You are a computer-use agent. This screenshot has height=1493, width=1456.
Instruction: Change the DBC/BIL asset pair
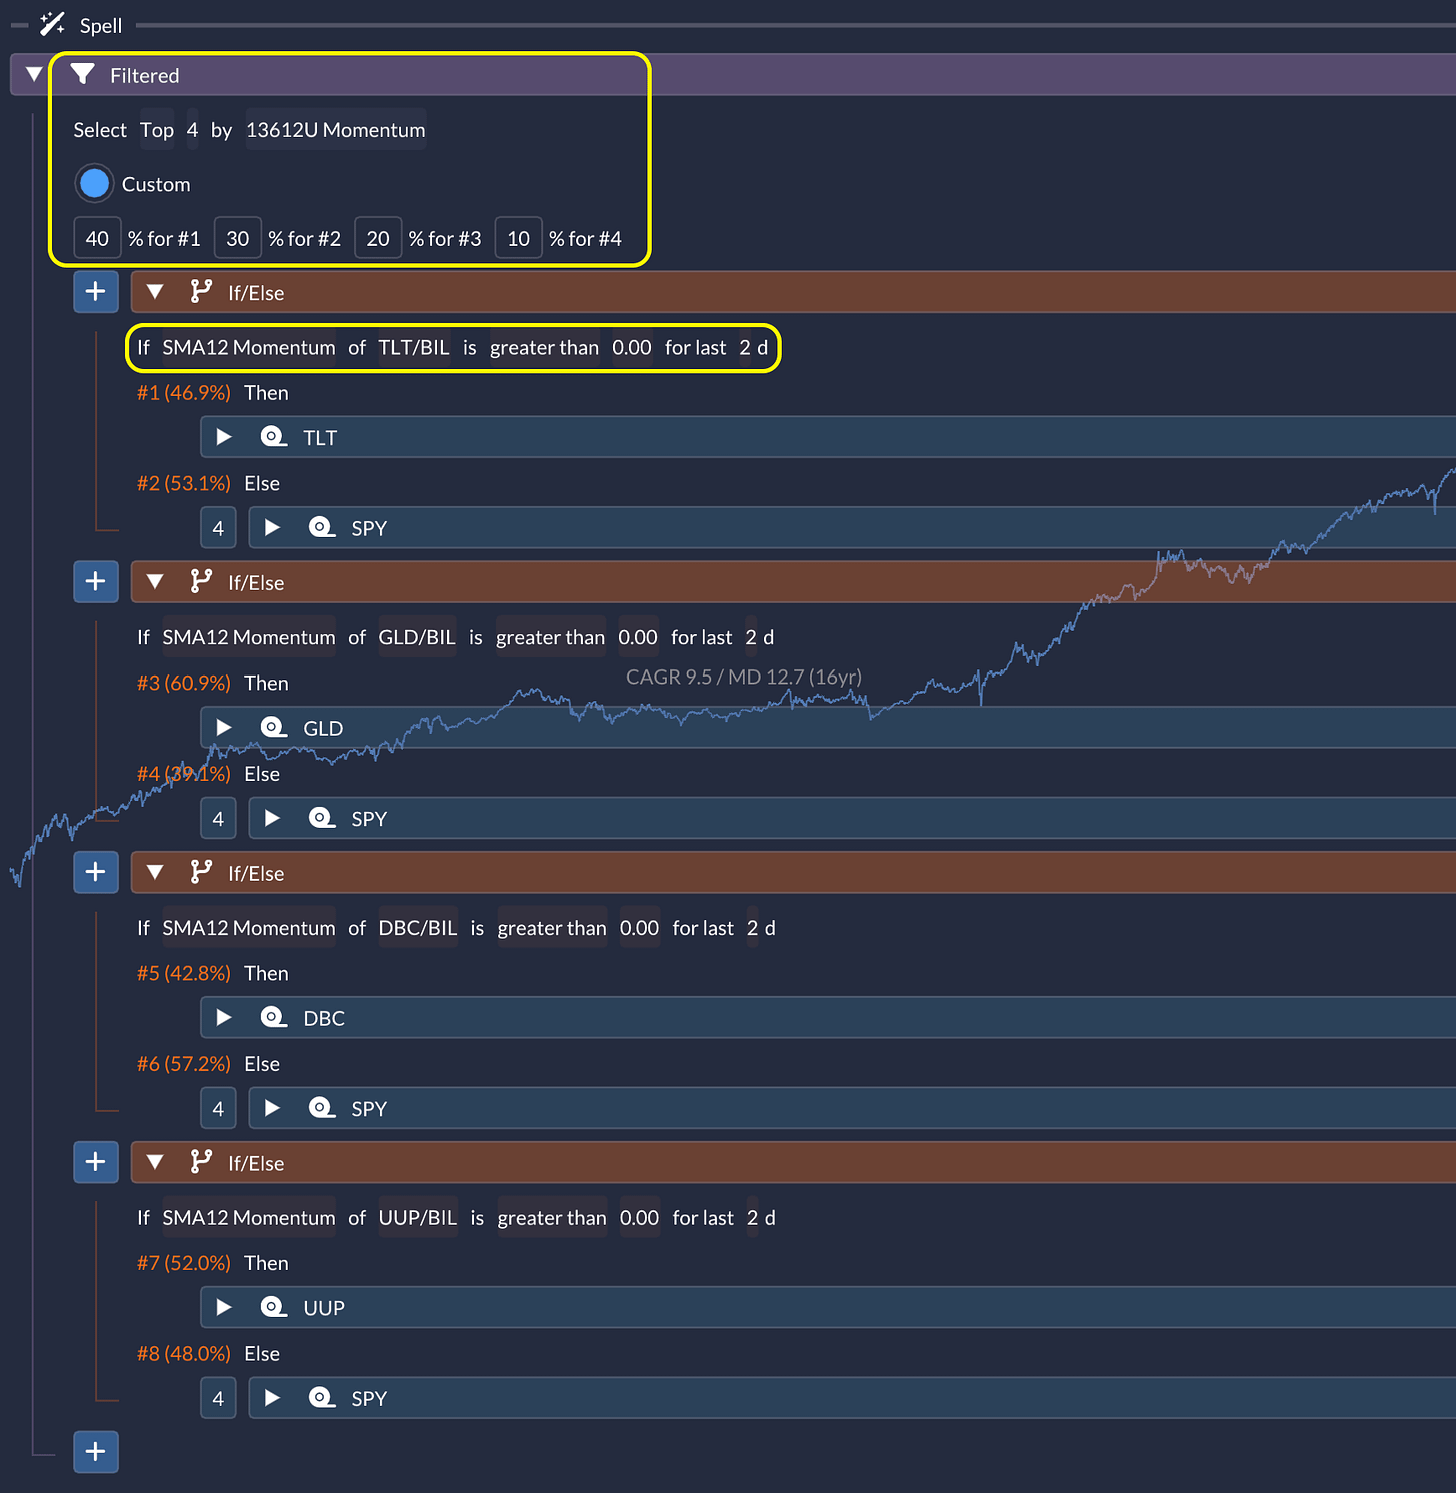418,928
